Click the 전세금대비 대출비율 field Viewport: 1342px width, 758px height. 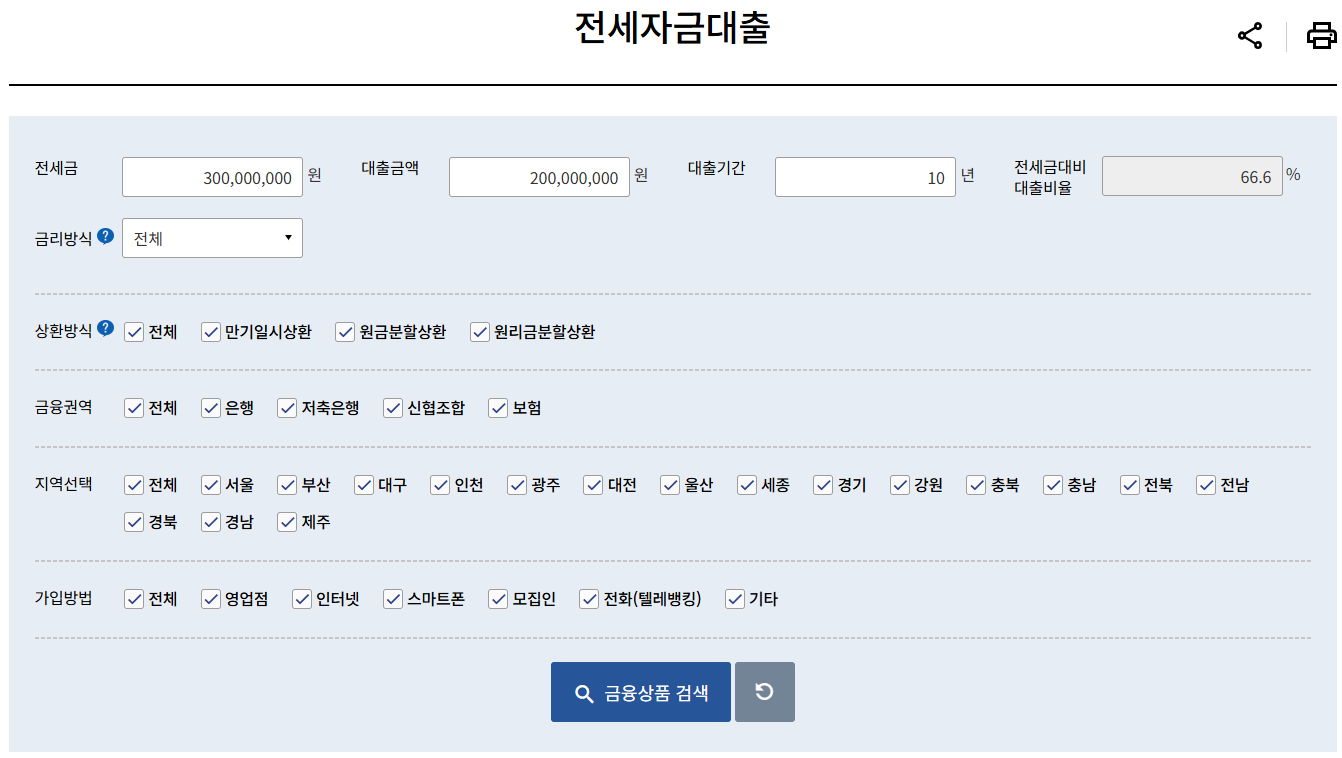click(x=1192, y=176)
